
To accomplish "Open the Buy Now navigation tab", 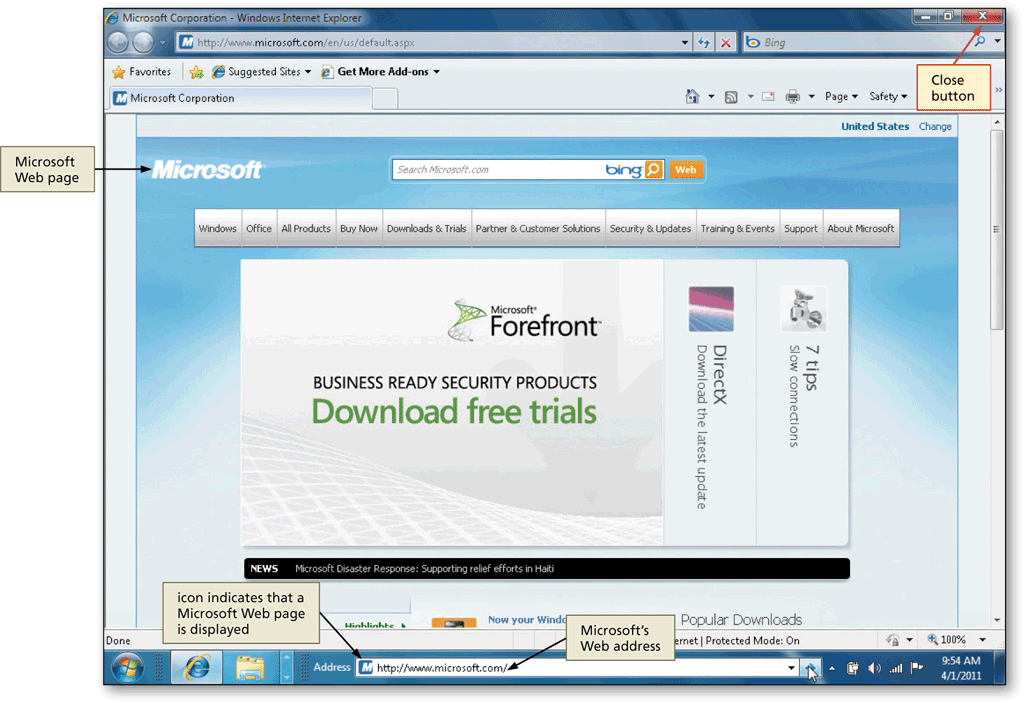I will coord(359,229).
